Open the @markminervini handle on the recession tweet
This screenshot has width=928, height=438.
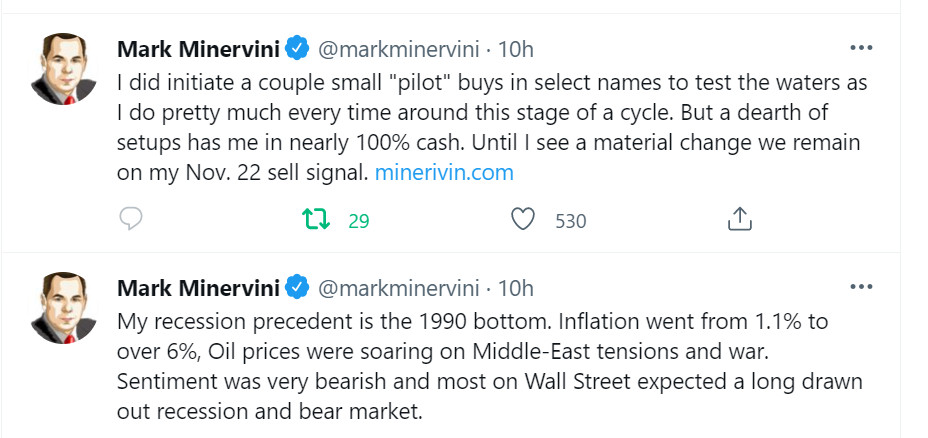[x=398, y=288]
